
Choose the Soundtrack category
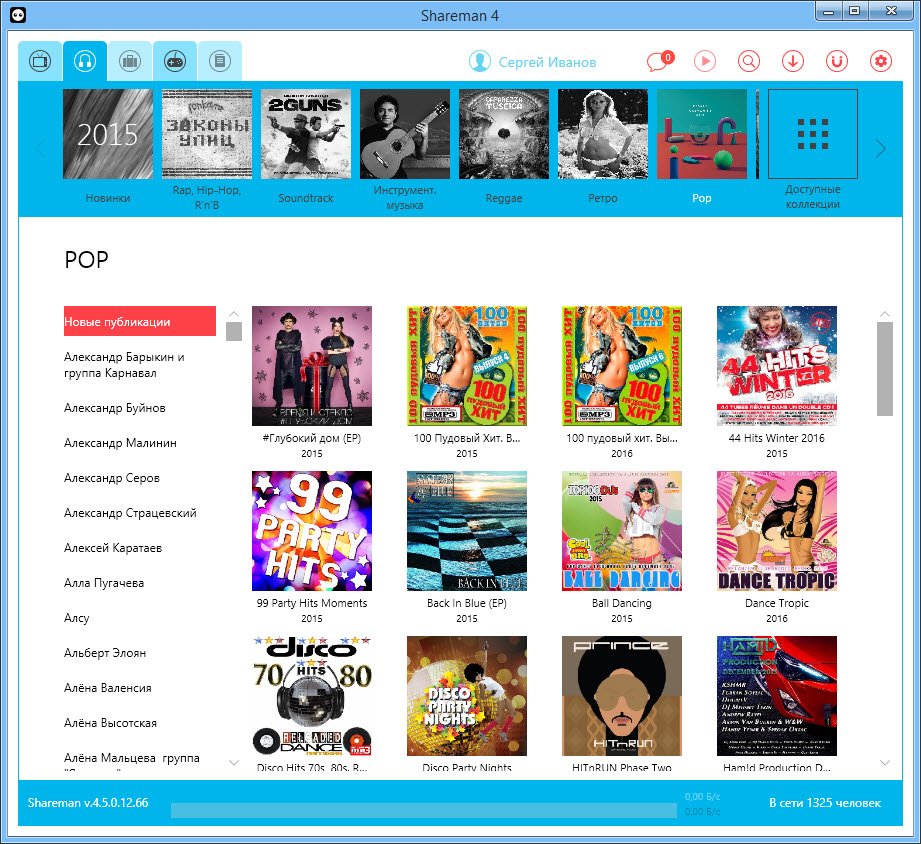306,134
